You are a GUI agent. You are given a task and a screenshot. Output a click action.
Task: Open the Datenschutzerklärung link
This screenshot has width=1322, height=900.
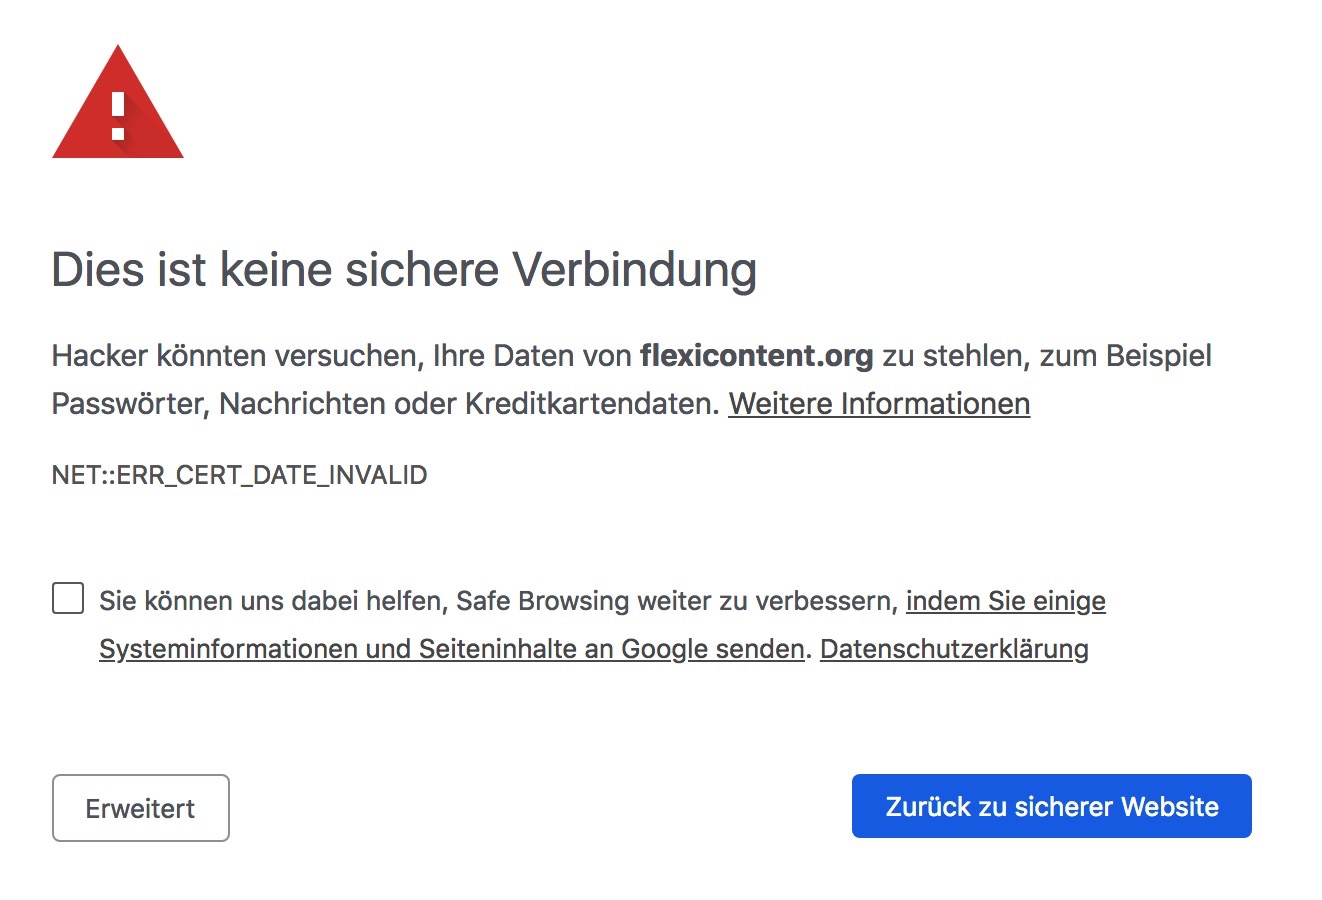coord(954,649)
